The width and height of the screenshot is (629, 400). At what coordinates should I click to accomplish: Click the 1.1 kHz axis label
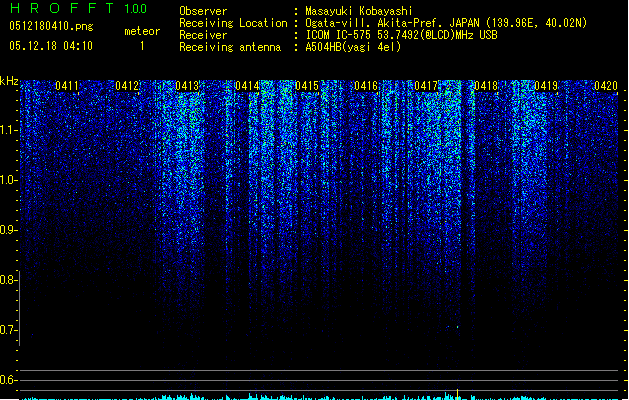[8, 130]
